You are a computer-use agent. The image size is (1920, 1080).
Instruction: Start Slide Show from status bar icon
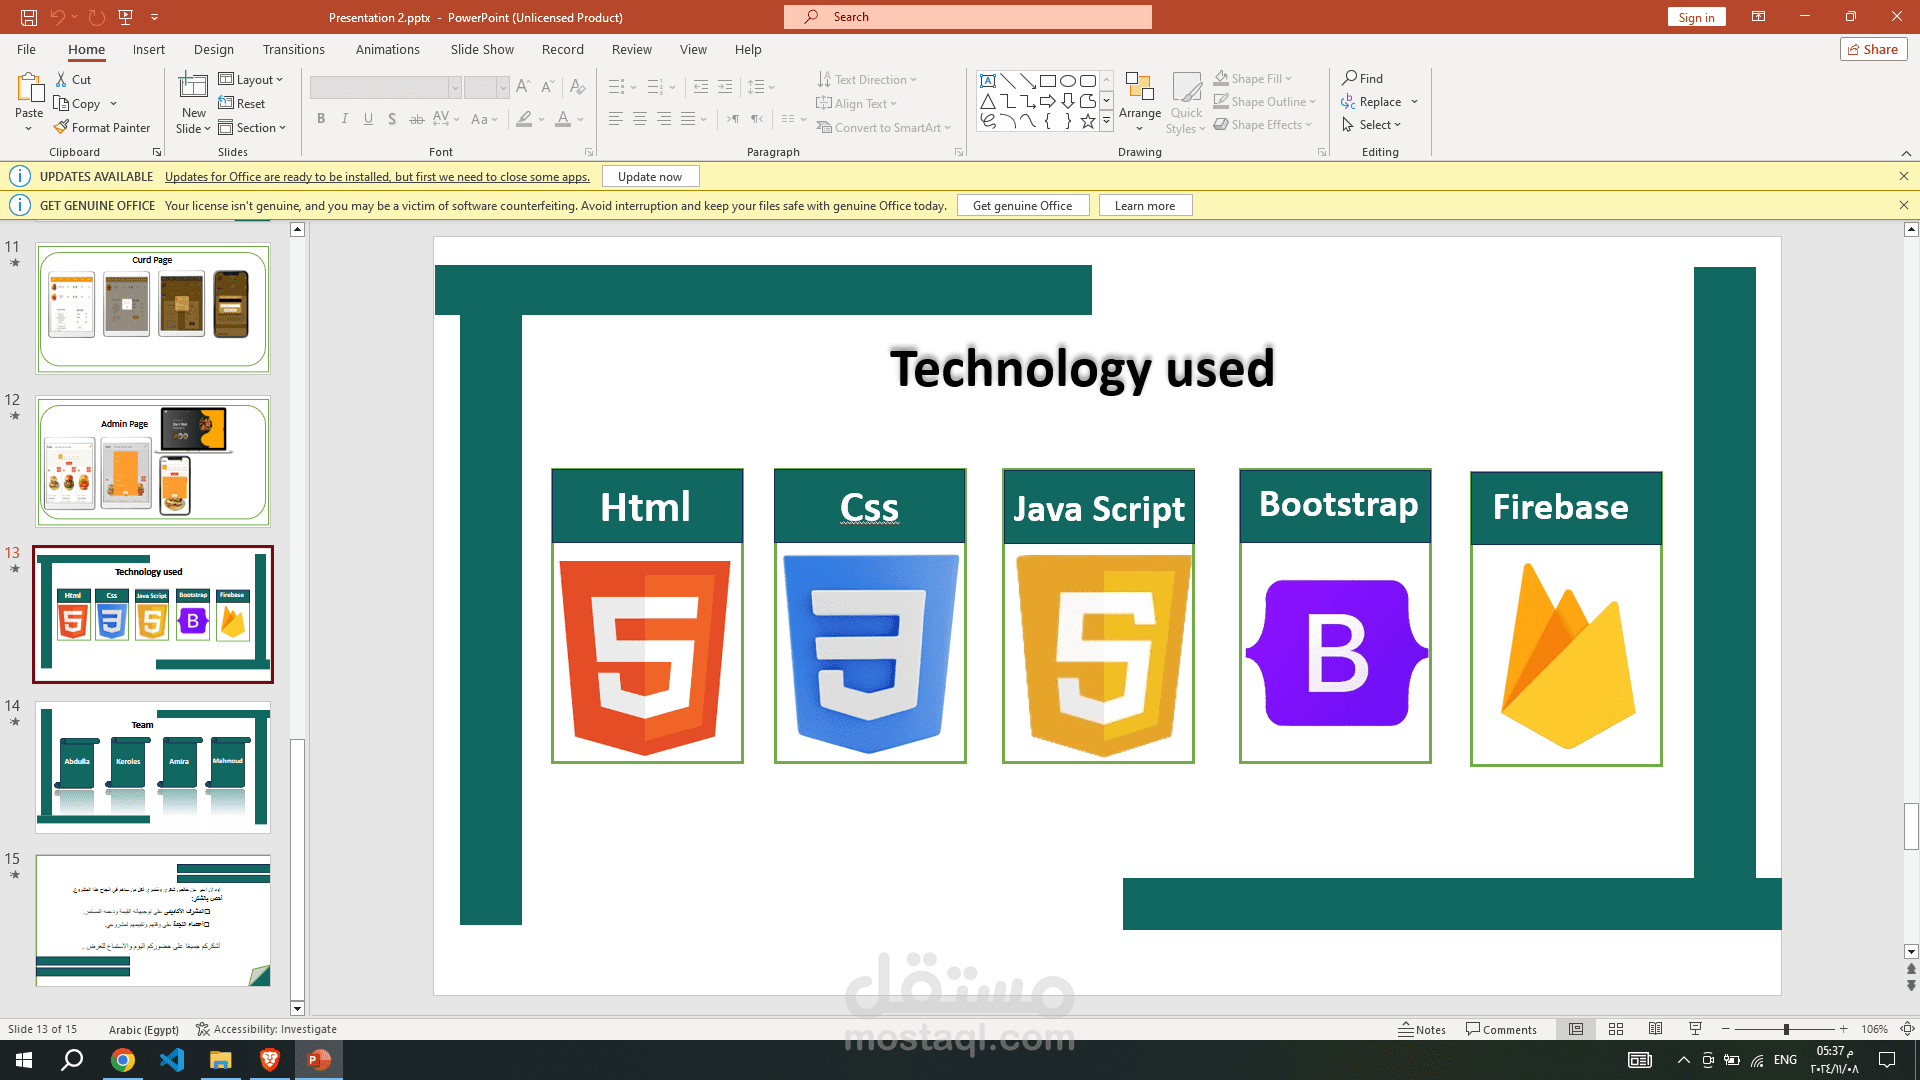click(1695, 1030)
